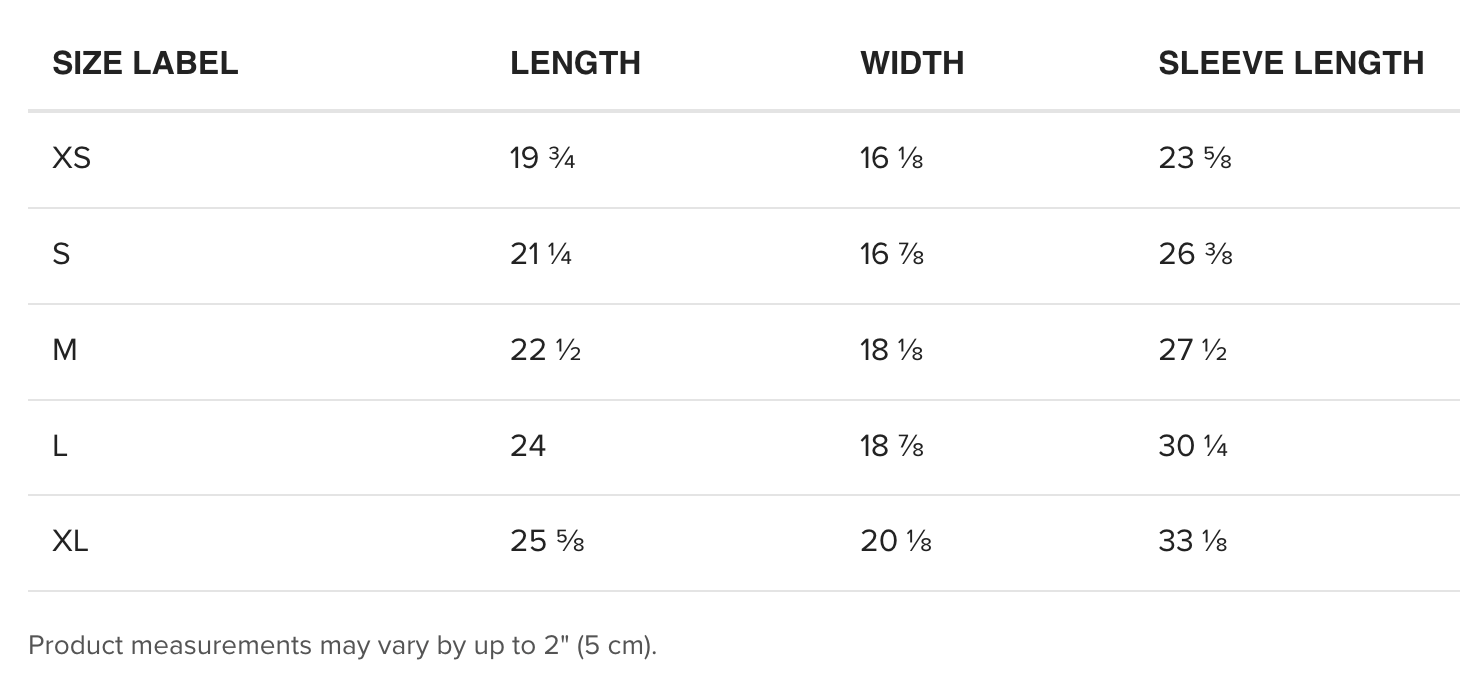Click the SLEEVE LENGTH column header

pos(1291,63)
